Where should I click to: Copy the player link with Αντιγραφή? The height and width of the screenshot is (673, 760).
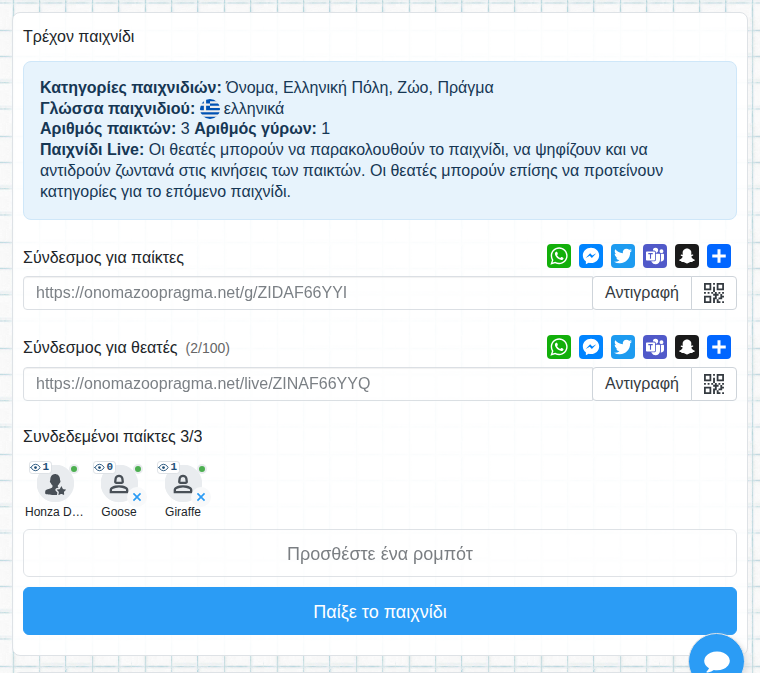pos(642,293)
